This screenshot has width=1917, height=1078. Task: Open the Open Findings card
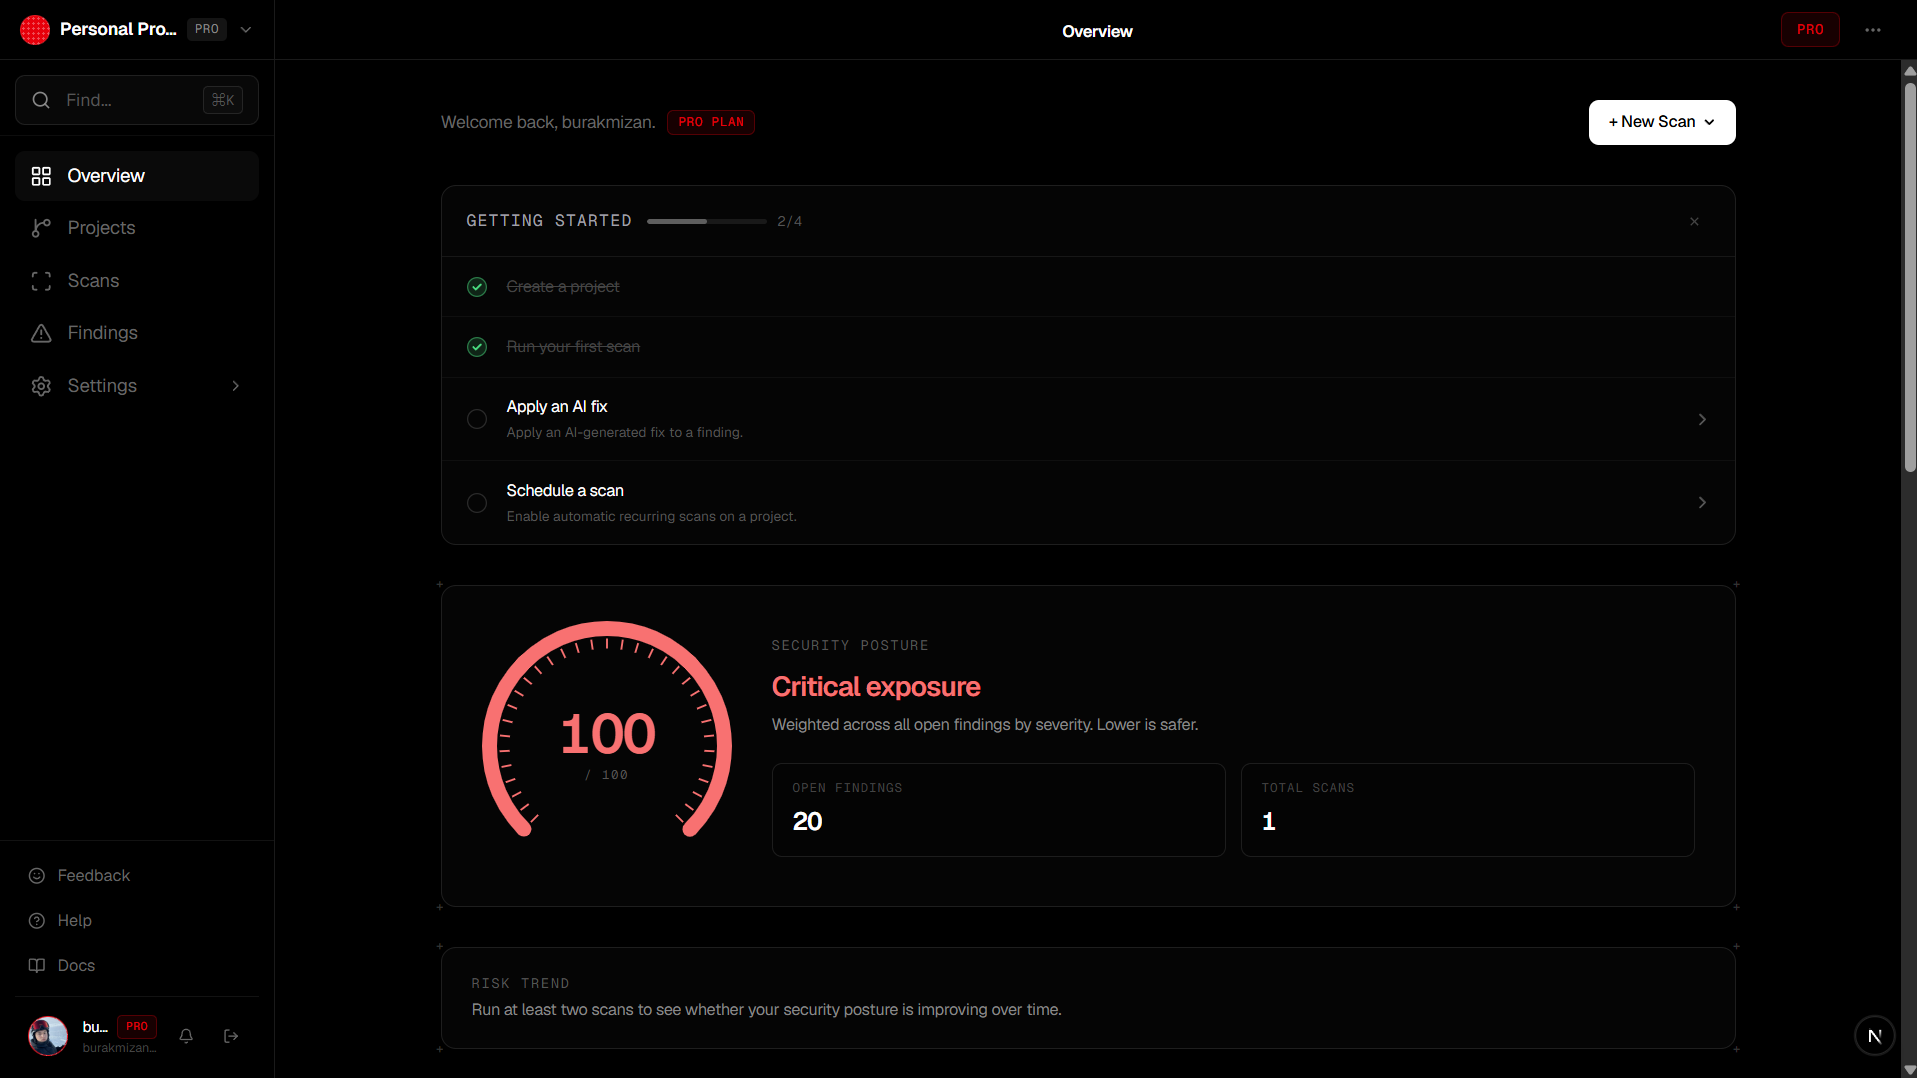point(998,810)
